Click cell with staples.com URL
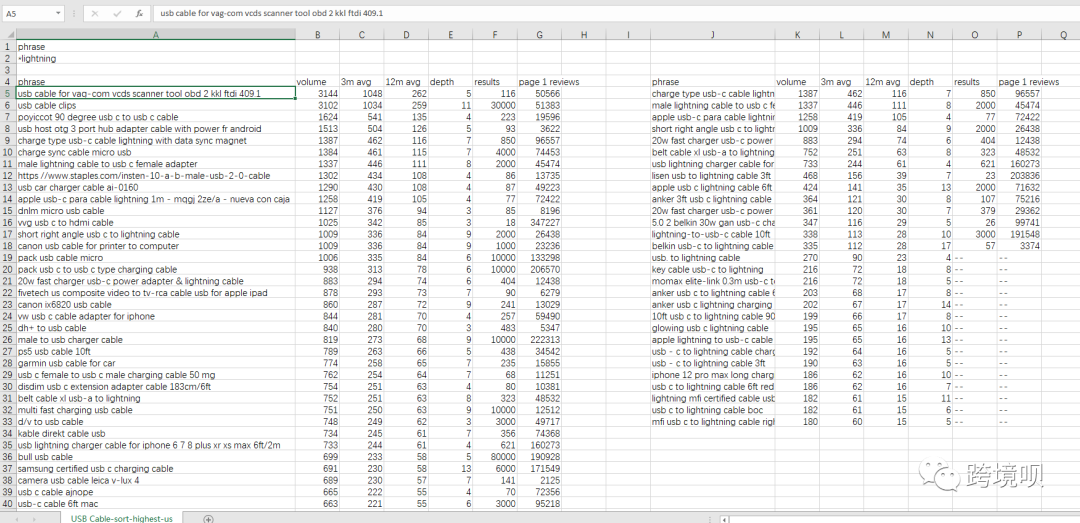The height and width of the screenshot is (523, 1080). coord(156,176)
